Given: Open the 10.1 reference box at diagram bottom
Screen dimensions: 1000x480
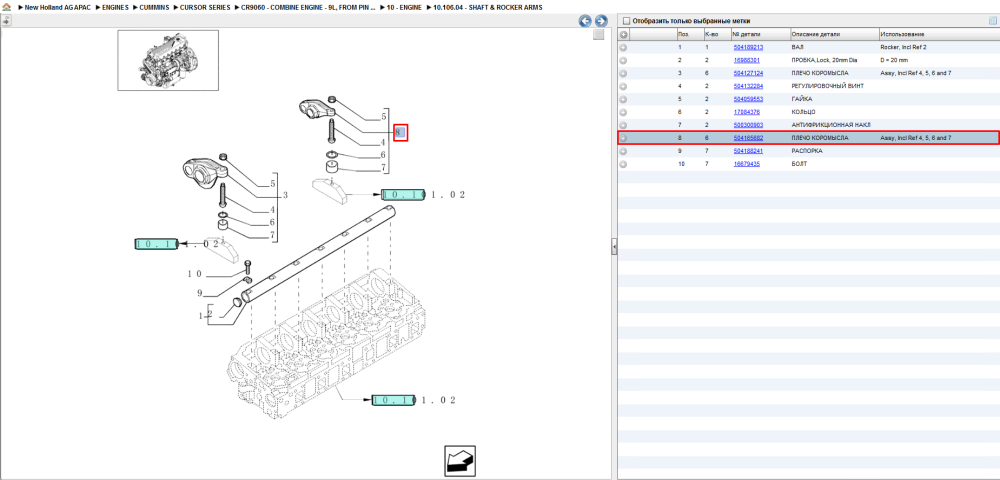Looking at the screenshot, I should pos(393,400).
